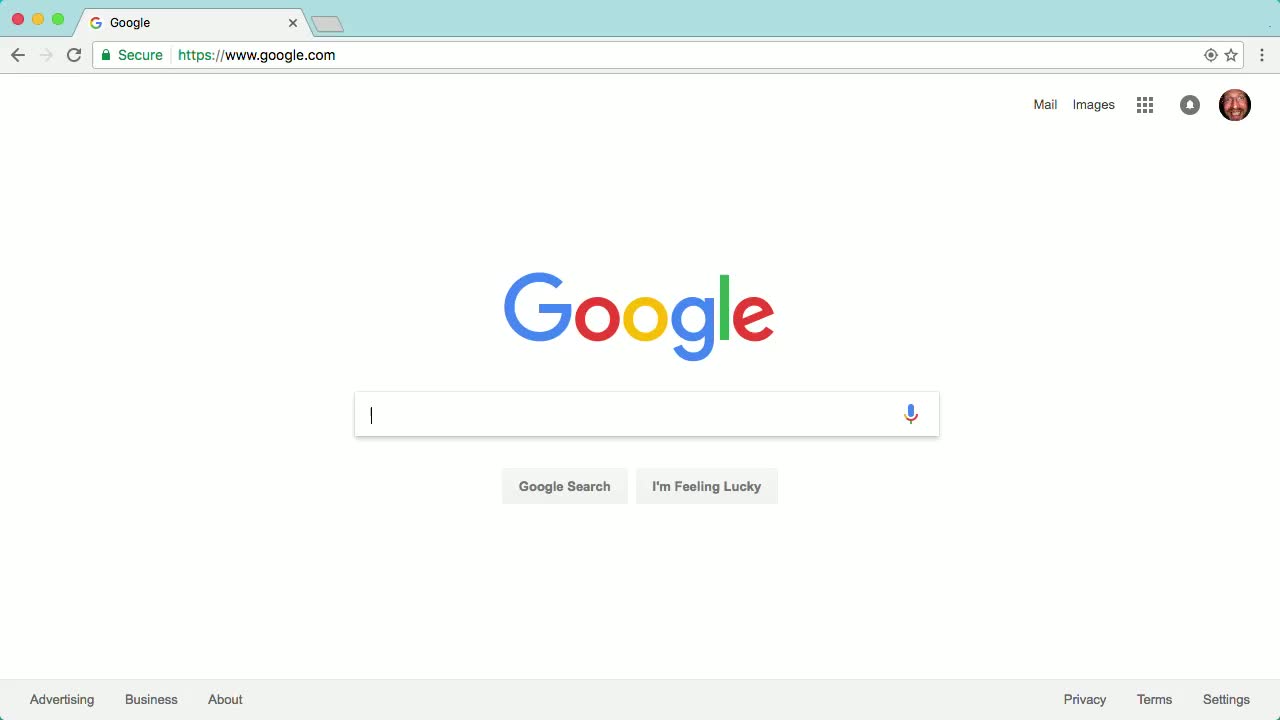The image size is (1280, 720).
Task: Open a new tab
Action: pos(327,24)
